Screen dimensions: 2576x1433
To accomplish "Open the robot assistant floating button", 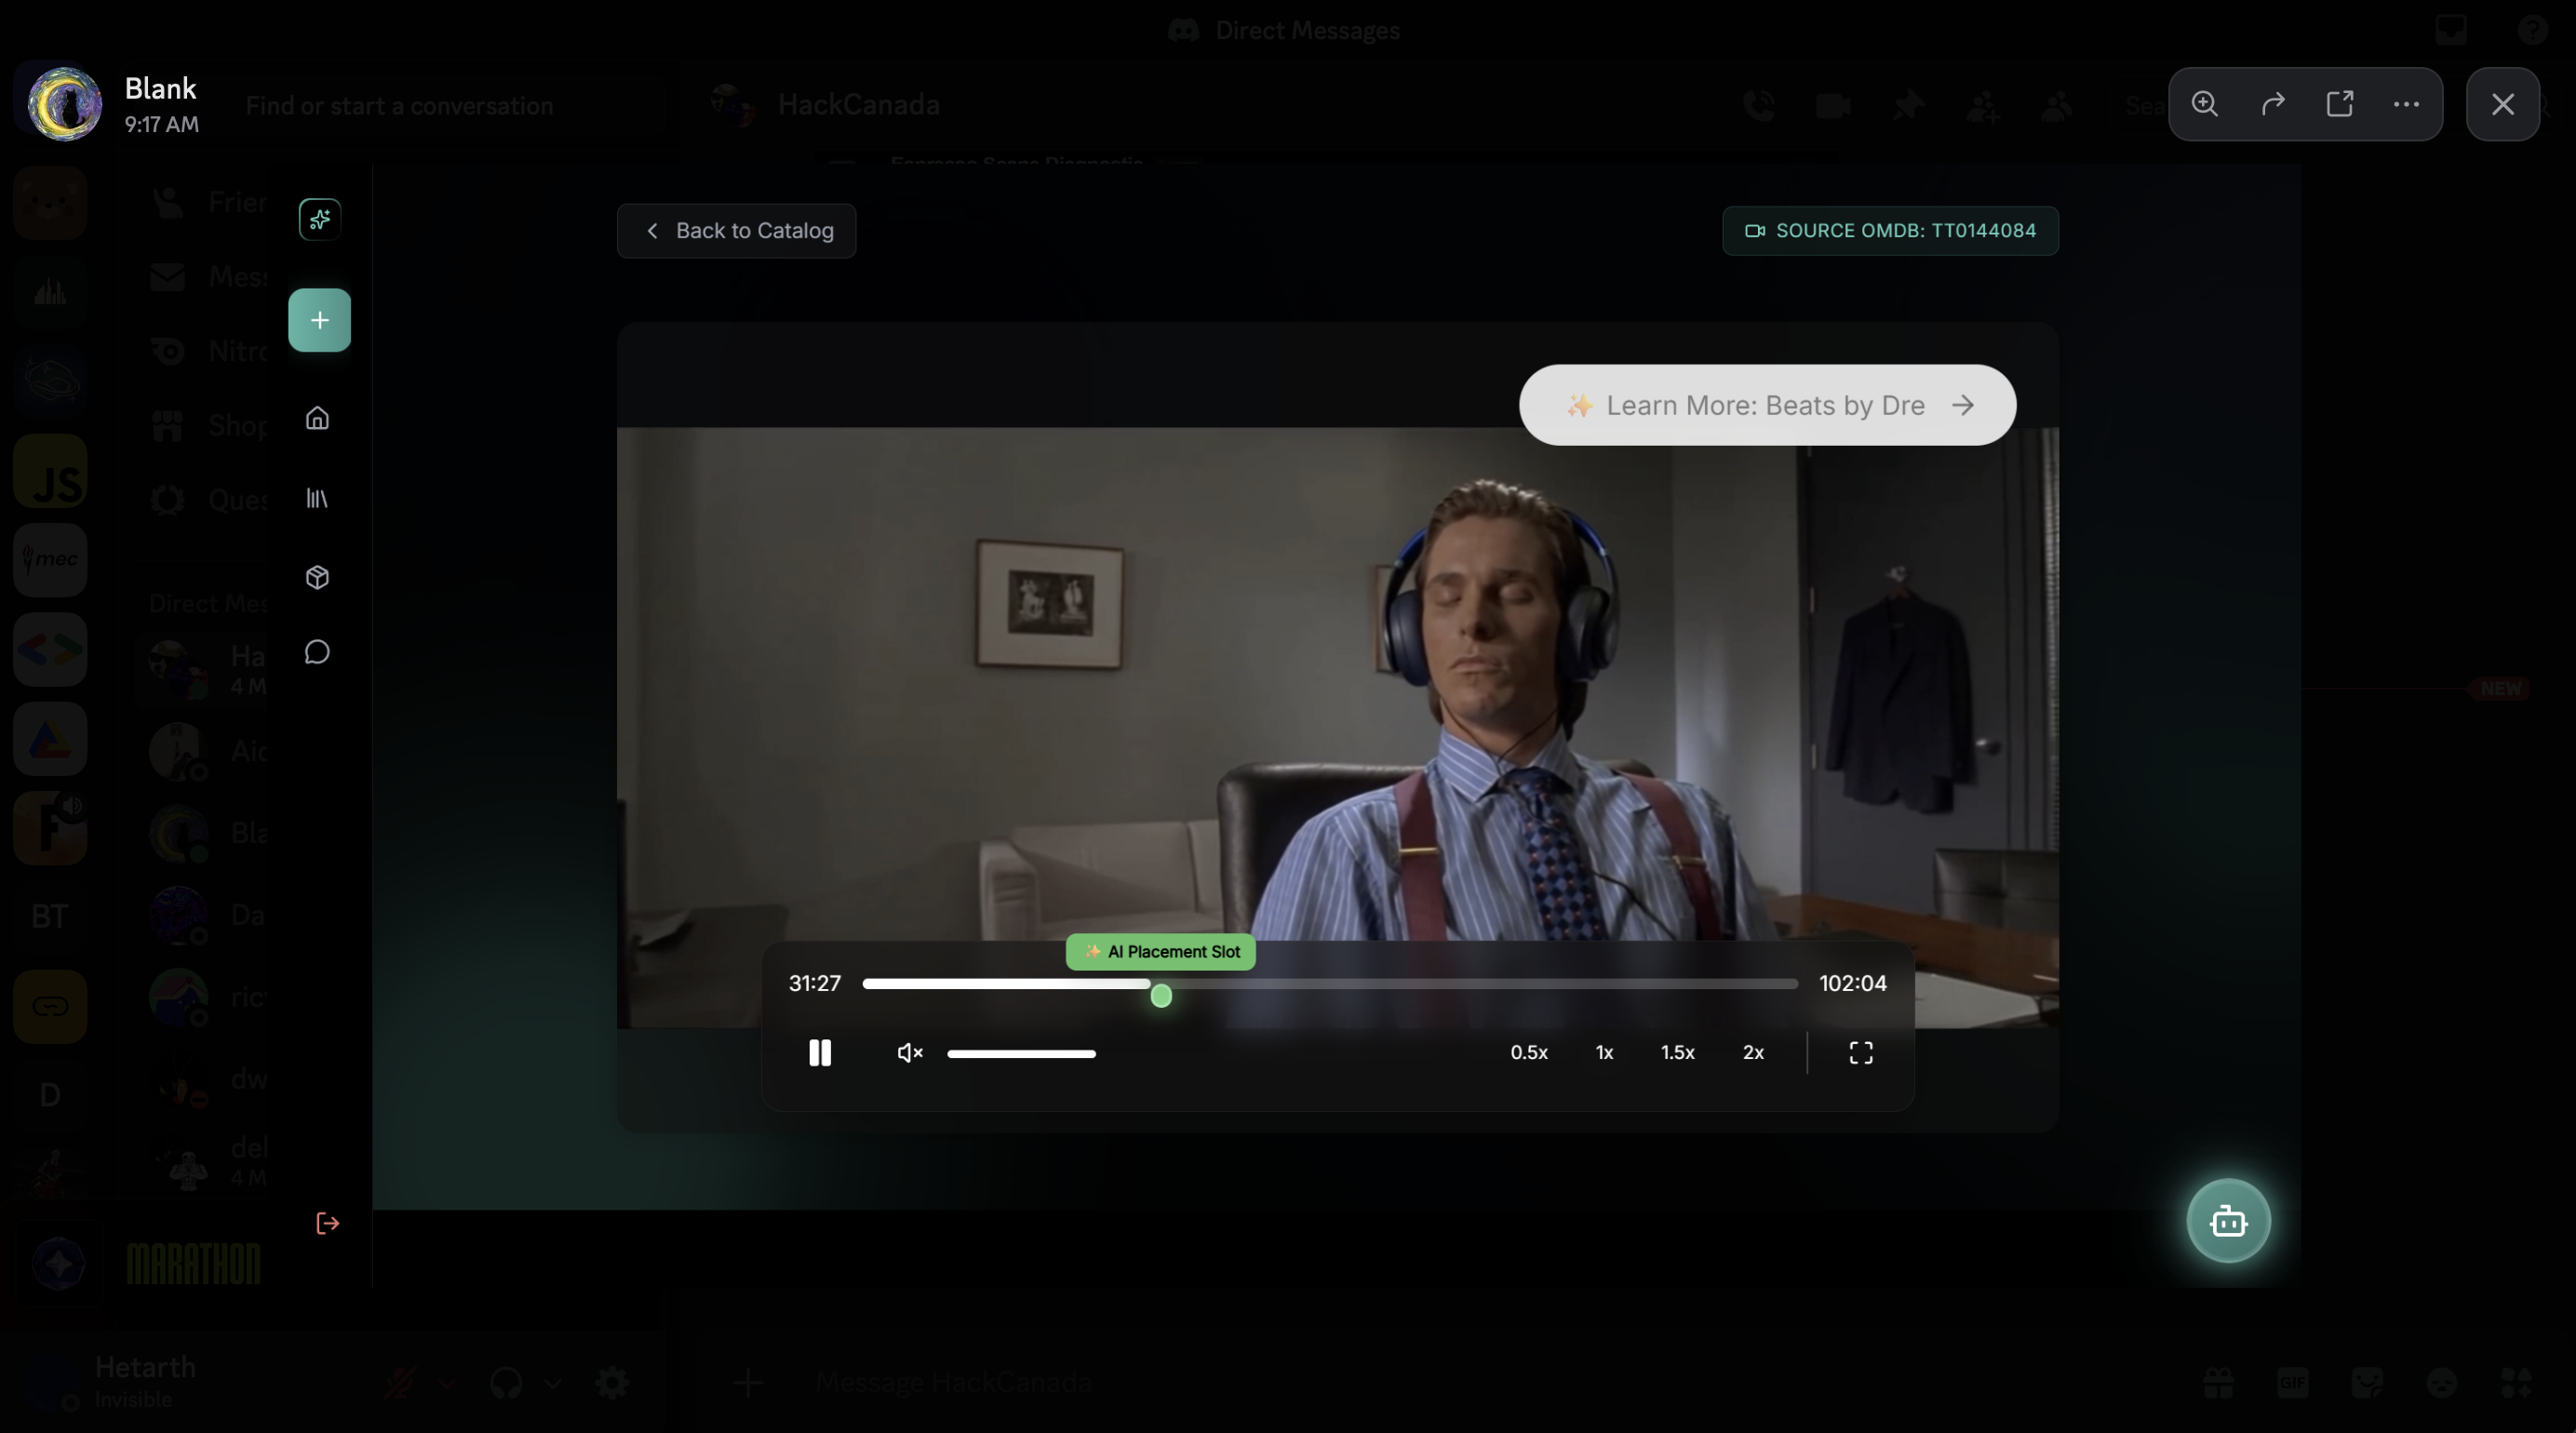I will pos(2228,1221).
